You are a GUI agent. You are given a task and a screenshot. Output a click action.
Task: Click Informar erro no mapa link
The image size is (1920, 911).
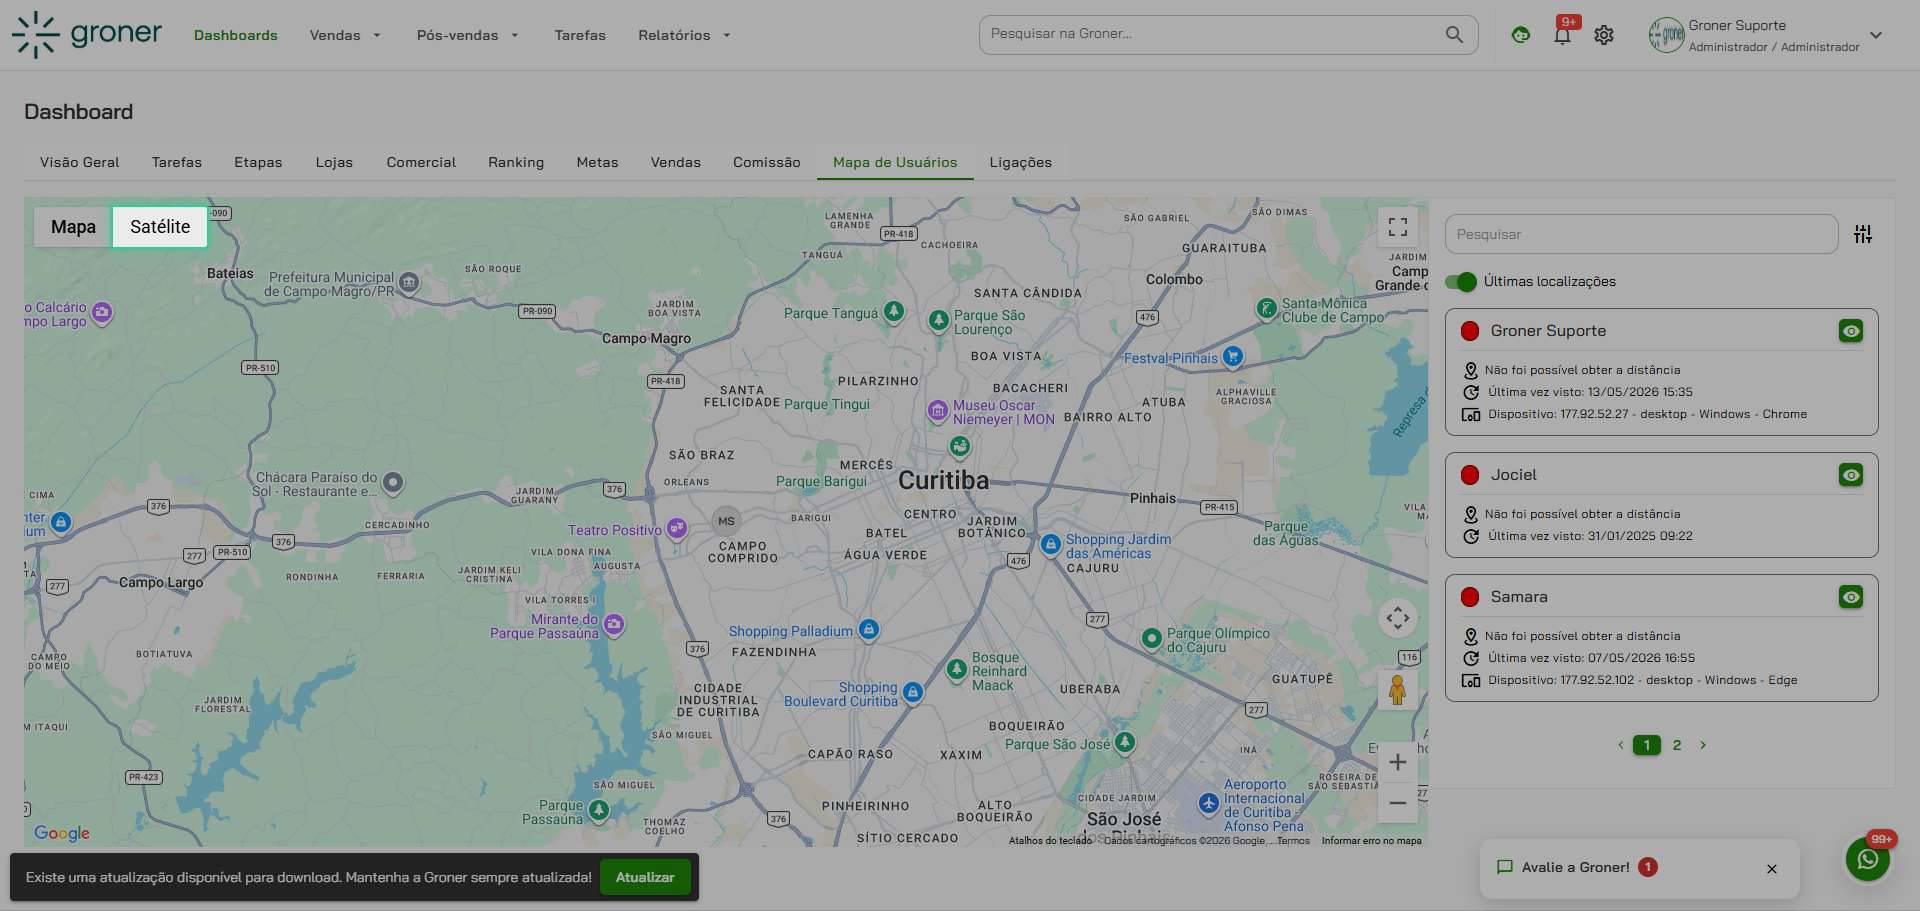pyautogui.click(x=1371, y=841)
